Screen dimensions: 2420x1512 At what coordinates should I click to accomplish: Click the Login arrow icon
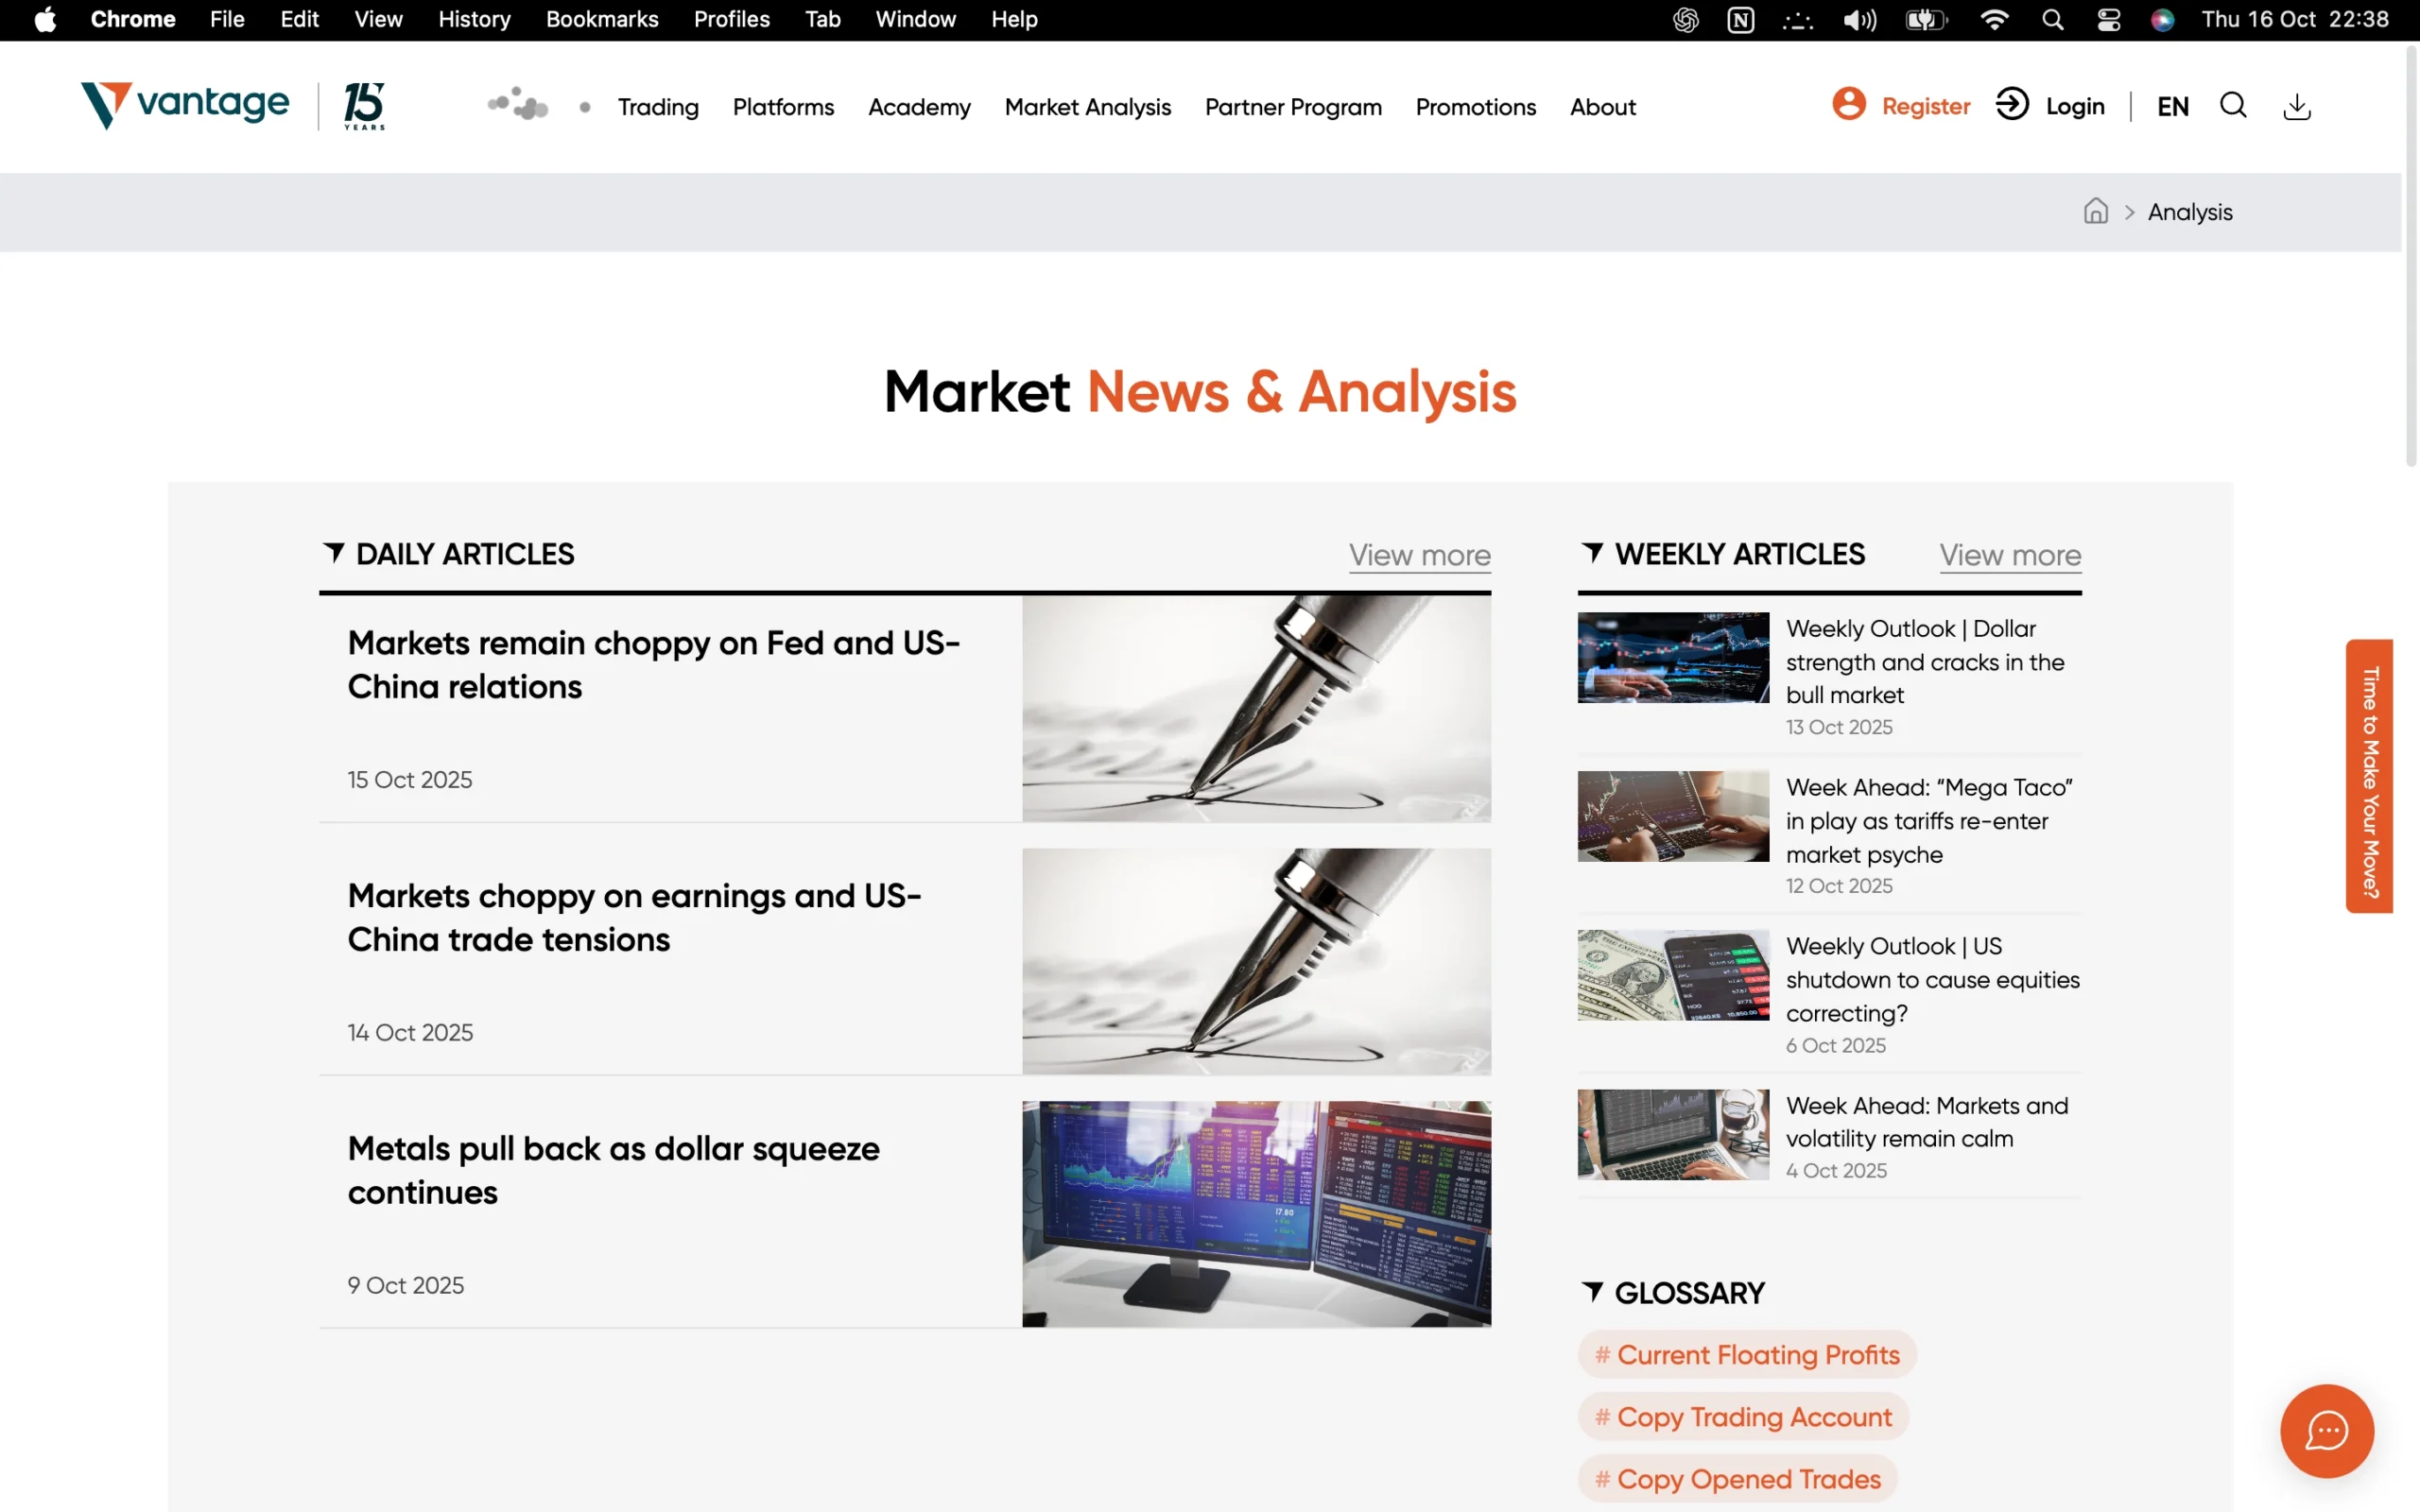coord(2011,104)
